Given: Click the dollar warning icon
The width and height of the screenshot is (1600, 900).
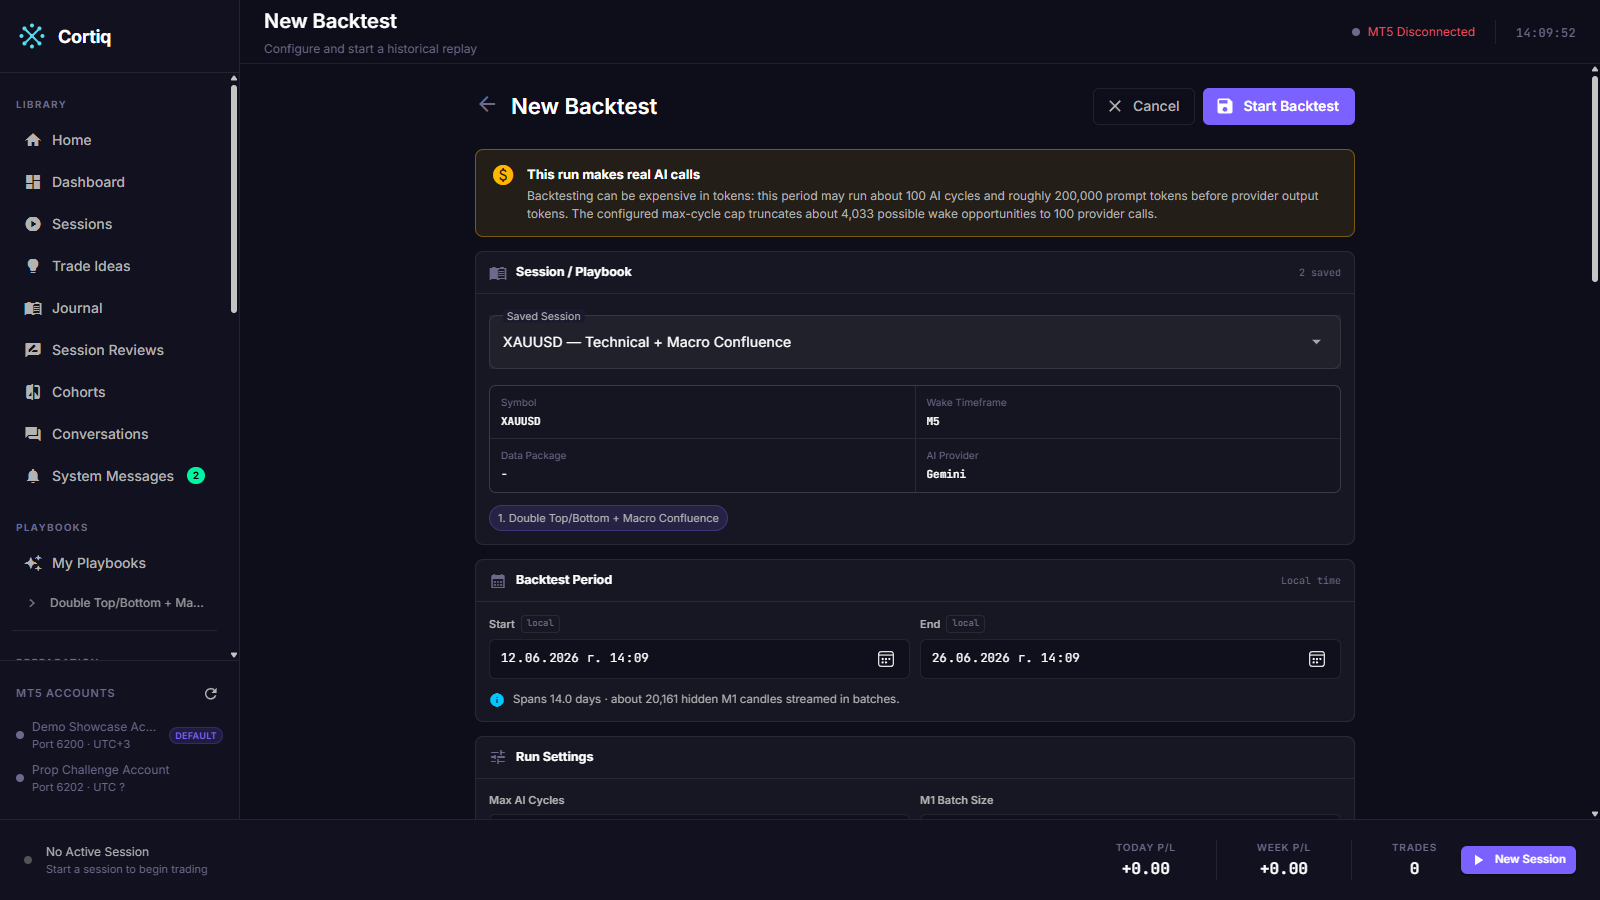Looking at the screenshot, I should (x=503, y=175).
